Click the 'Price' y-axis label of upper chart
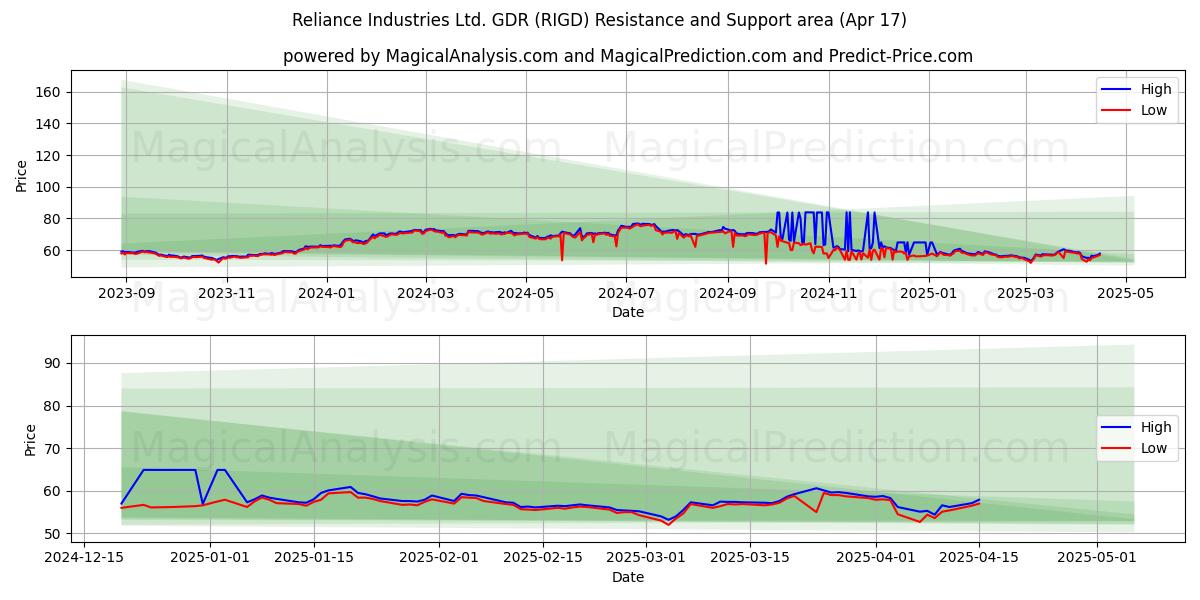The width and height of the screenshot is (1200, 600). coord(22,175)
